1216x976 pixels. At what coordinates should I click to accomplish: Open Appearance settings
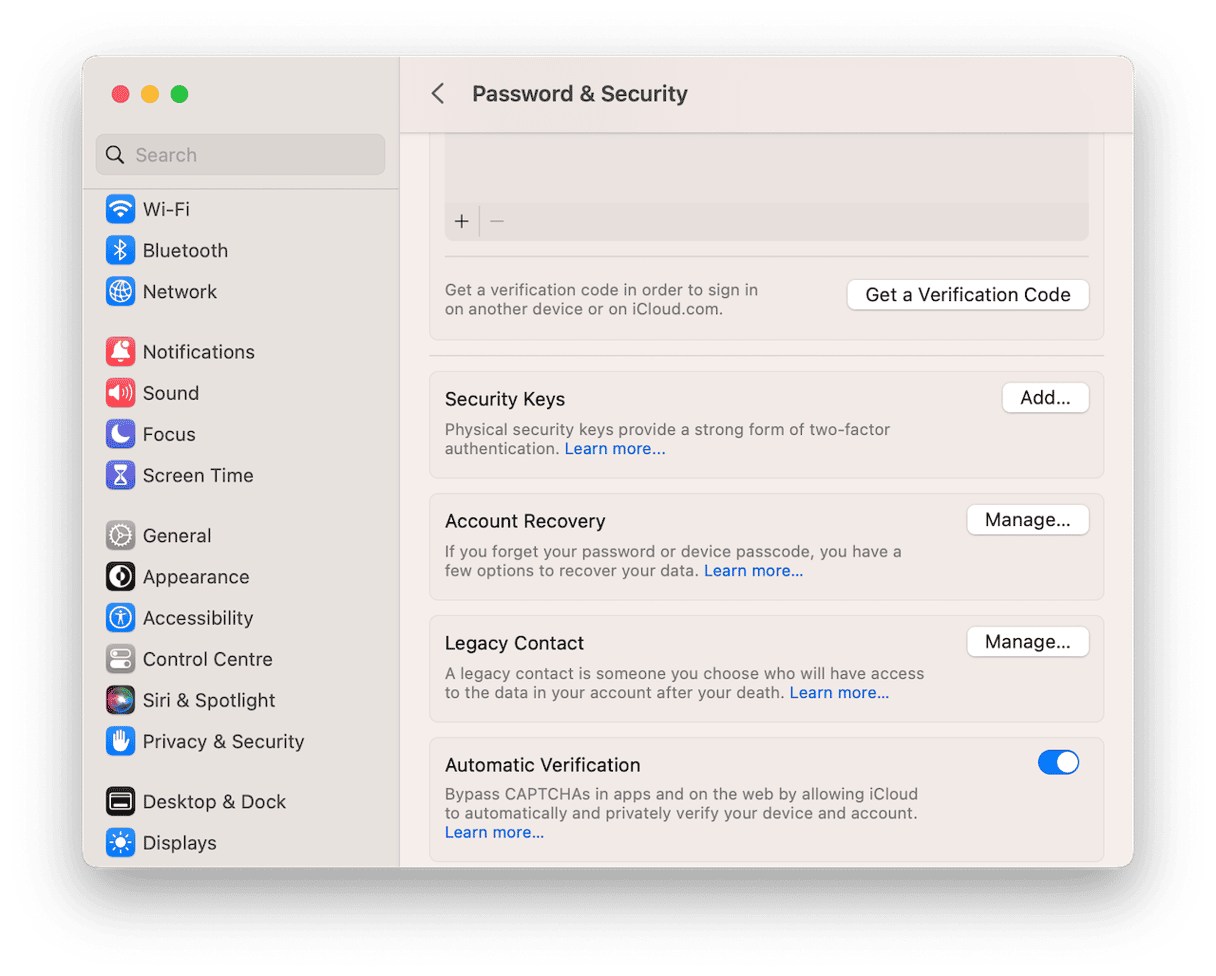coord(196,576)
